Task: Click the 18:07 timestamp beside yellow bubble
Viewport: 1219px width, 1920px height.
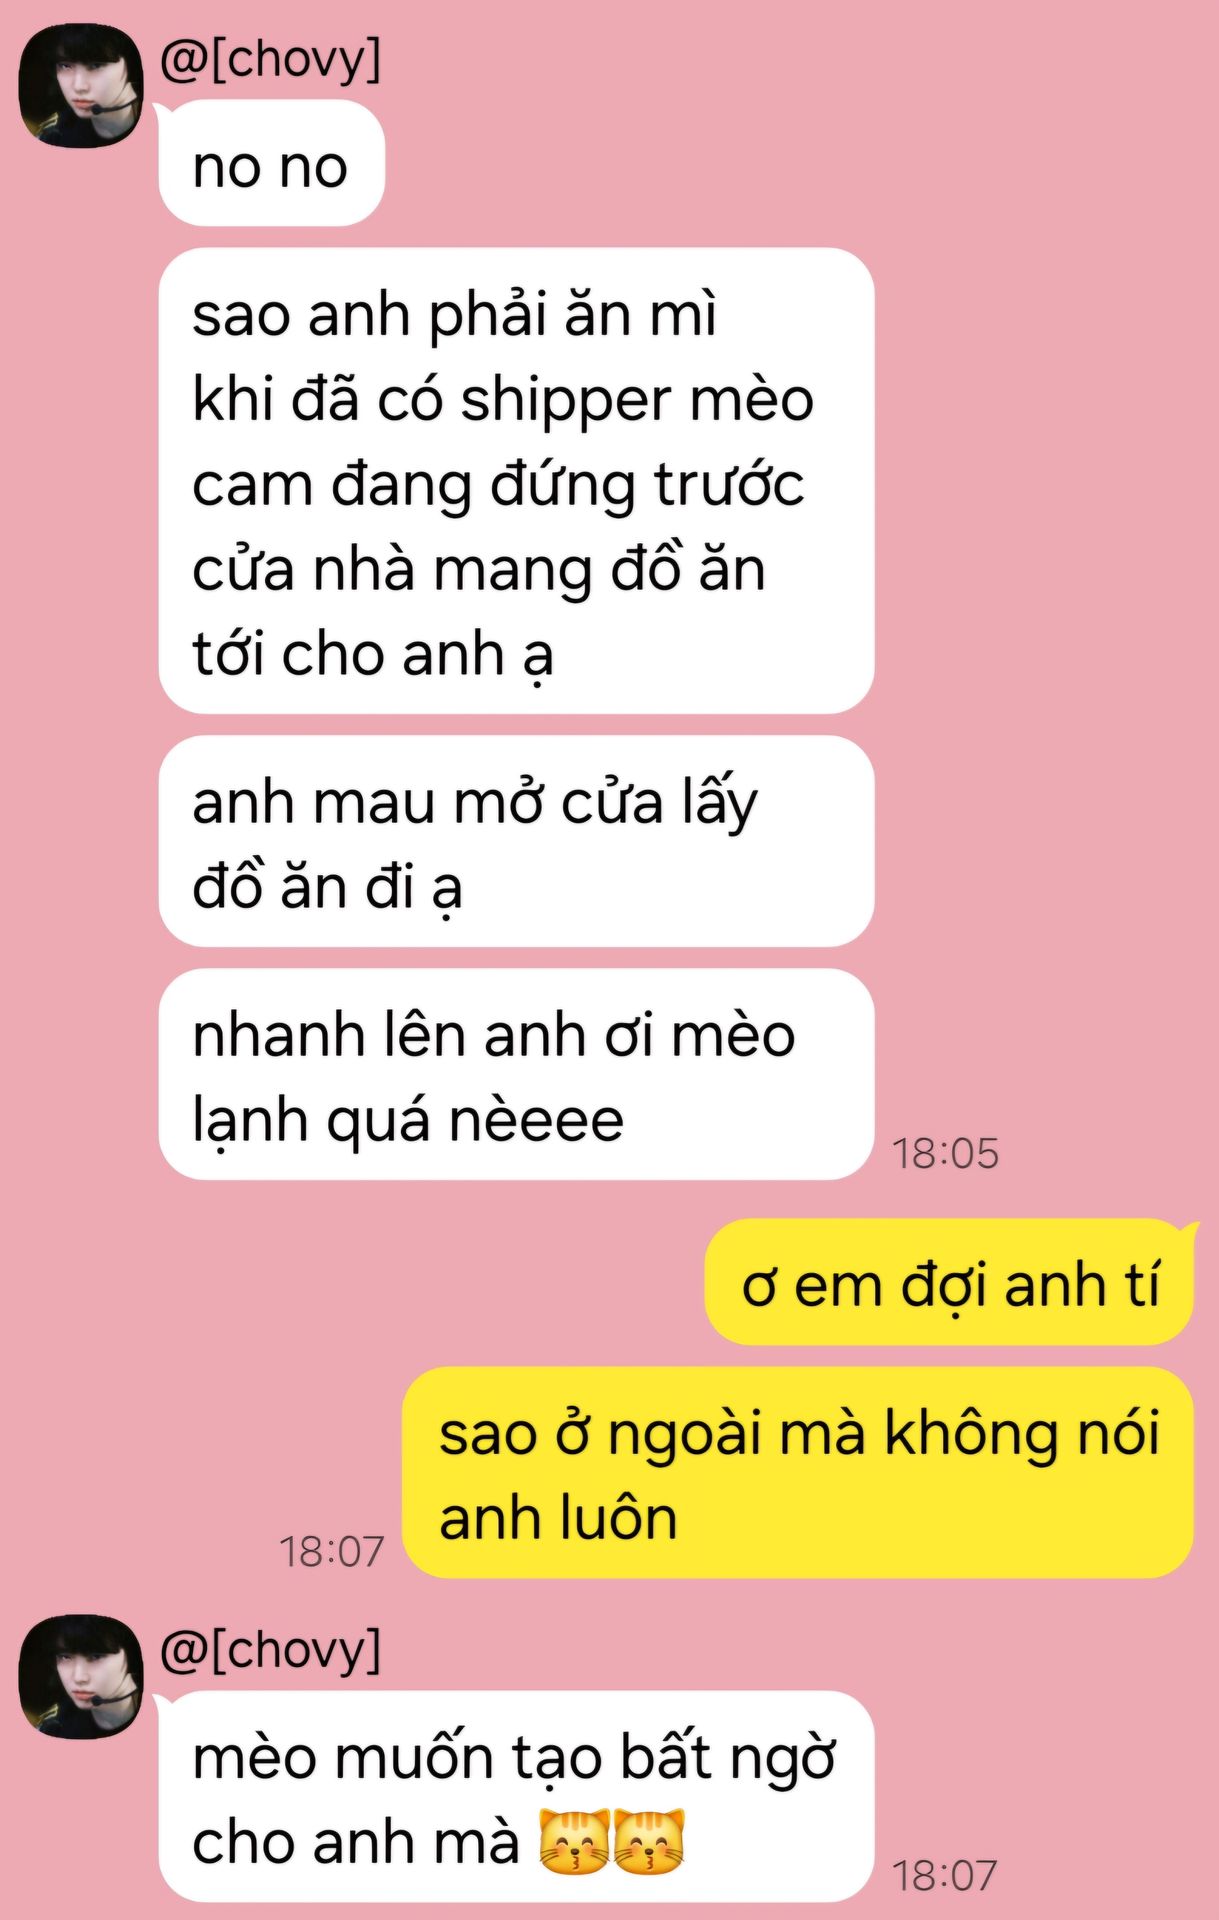Action: pos(331,1552)
